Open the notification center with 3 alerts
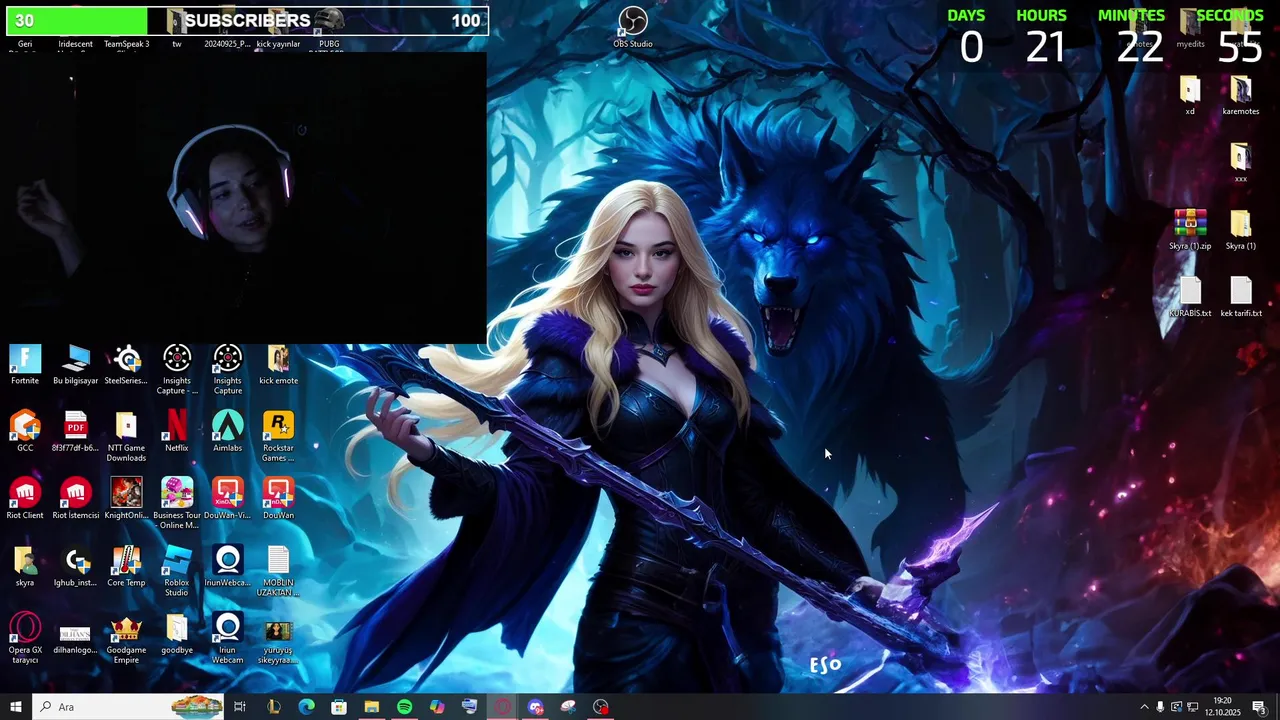 tap(1259, 707)
